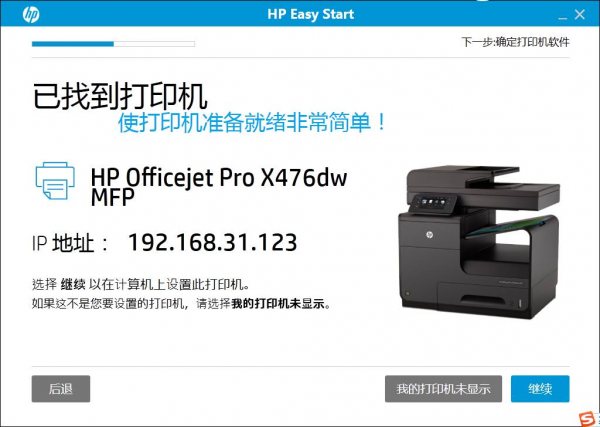Close the HP Easy Start window
600x427 pixels.
580,15
